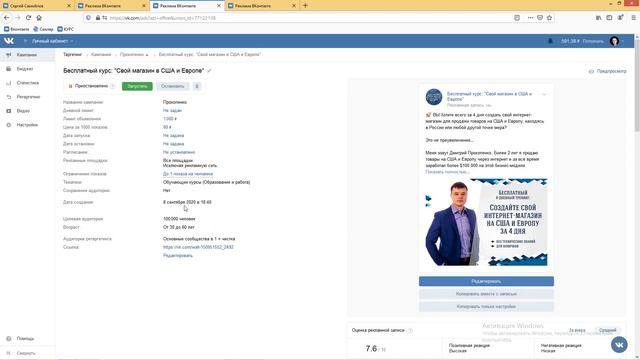
Task: Set the stop date value Не задана under Дата остановки
Action: [x=173, y=144]
